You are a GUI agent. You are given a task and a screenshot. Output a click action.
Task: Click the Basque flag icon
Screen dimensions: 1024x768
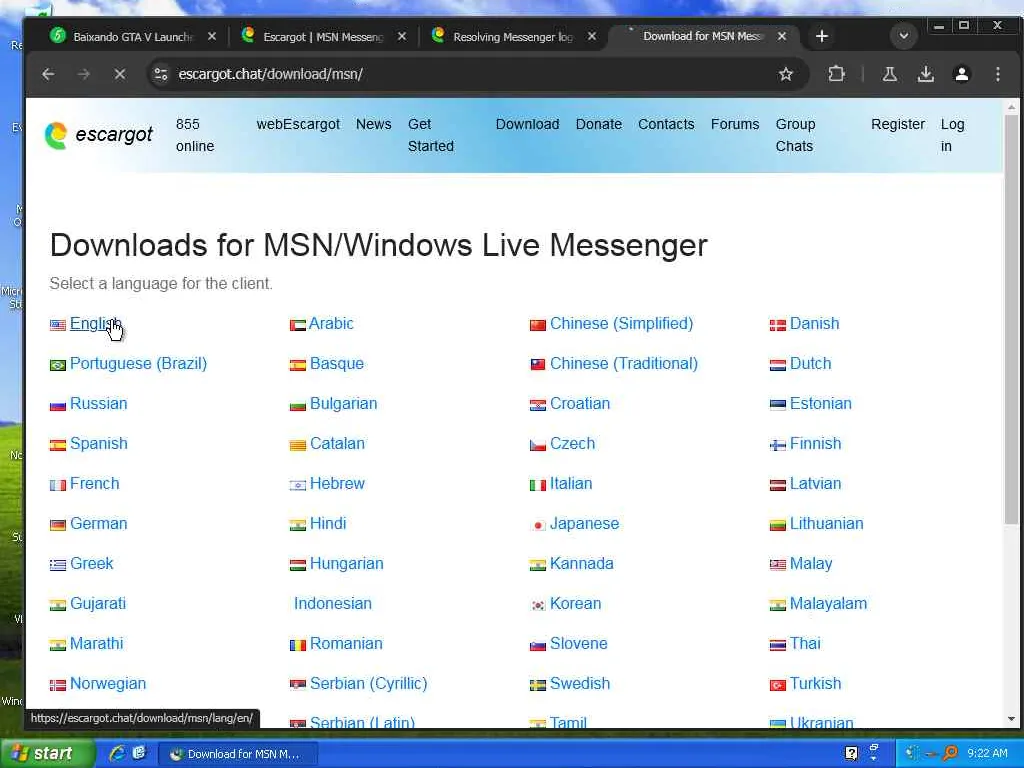(x=298, y=366)
